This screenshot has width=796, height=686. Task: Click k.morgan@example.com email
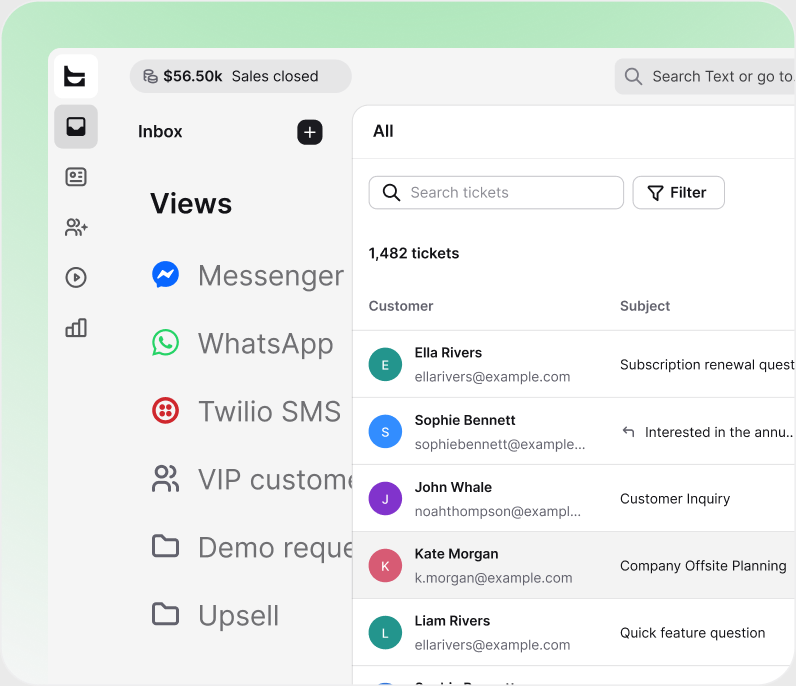(x=493, y=578)
